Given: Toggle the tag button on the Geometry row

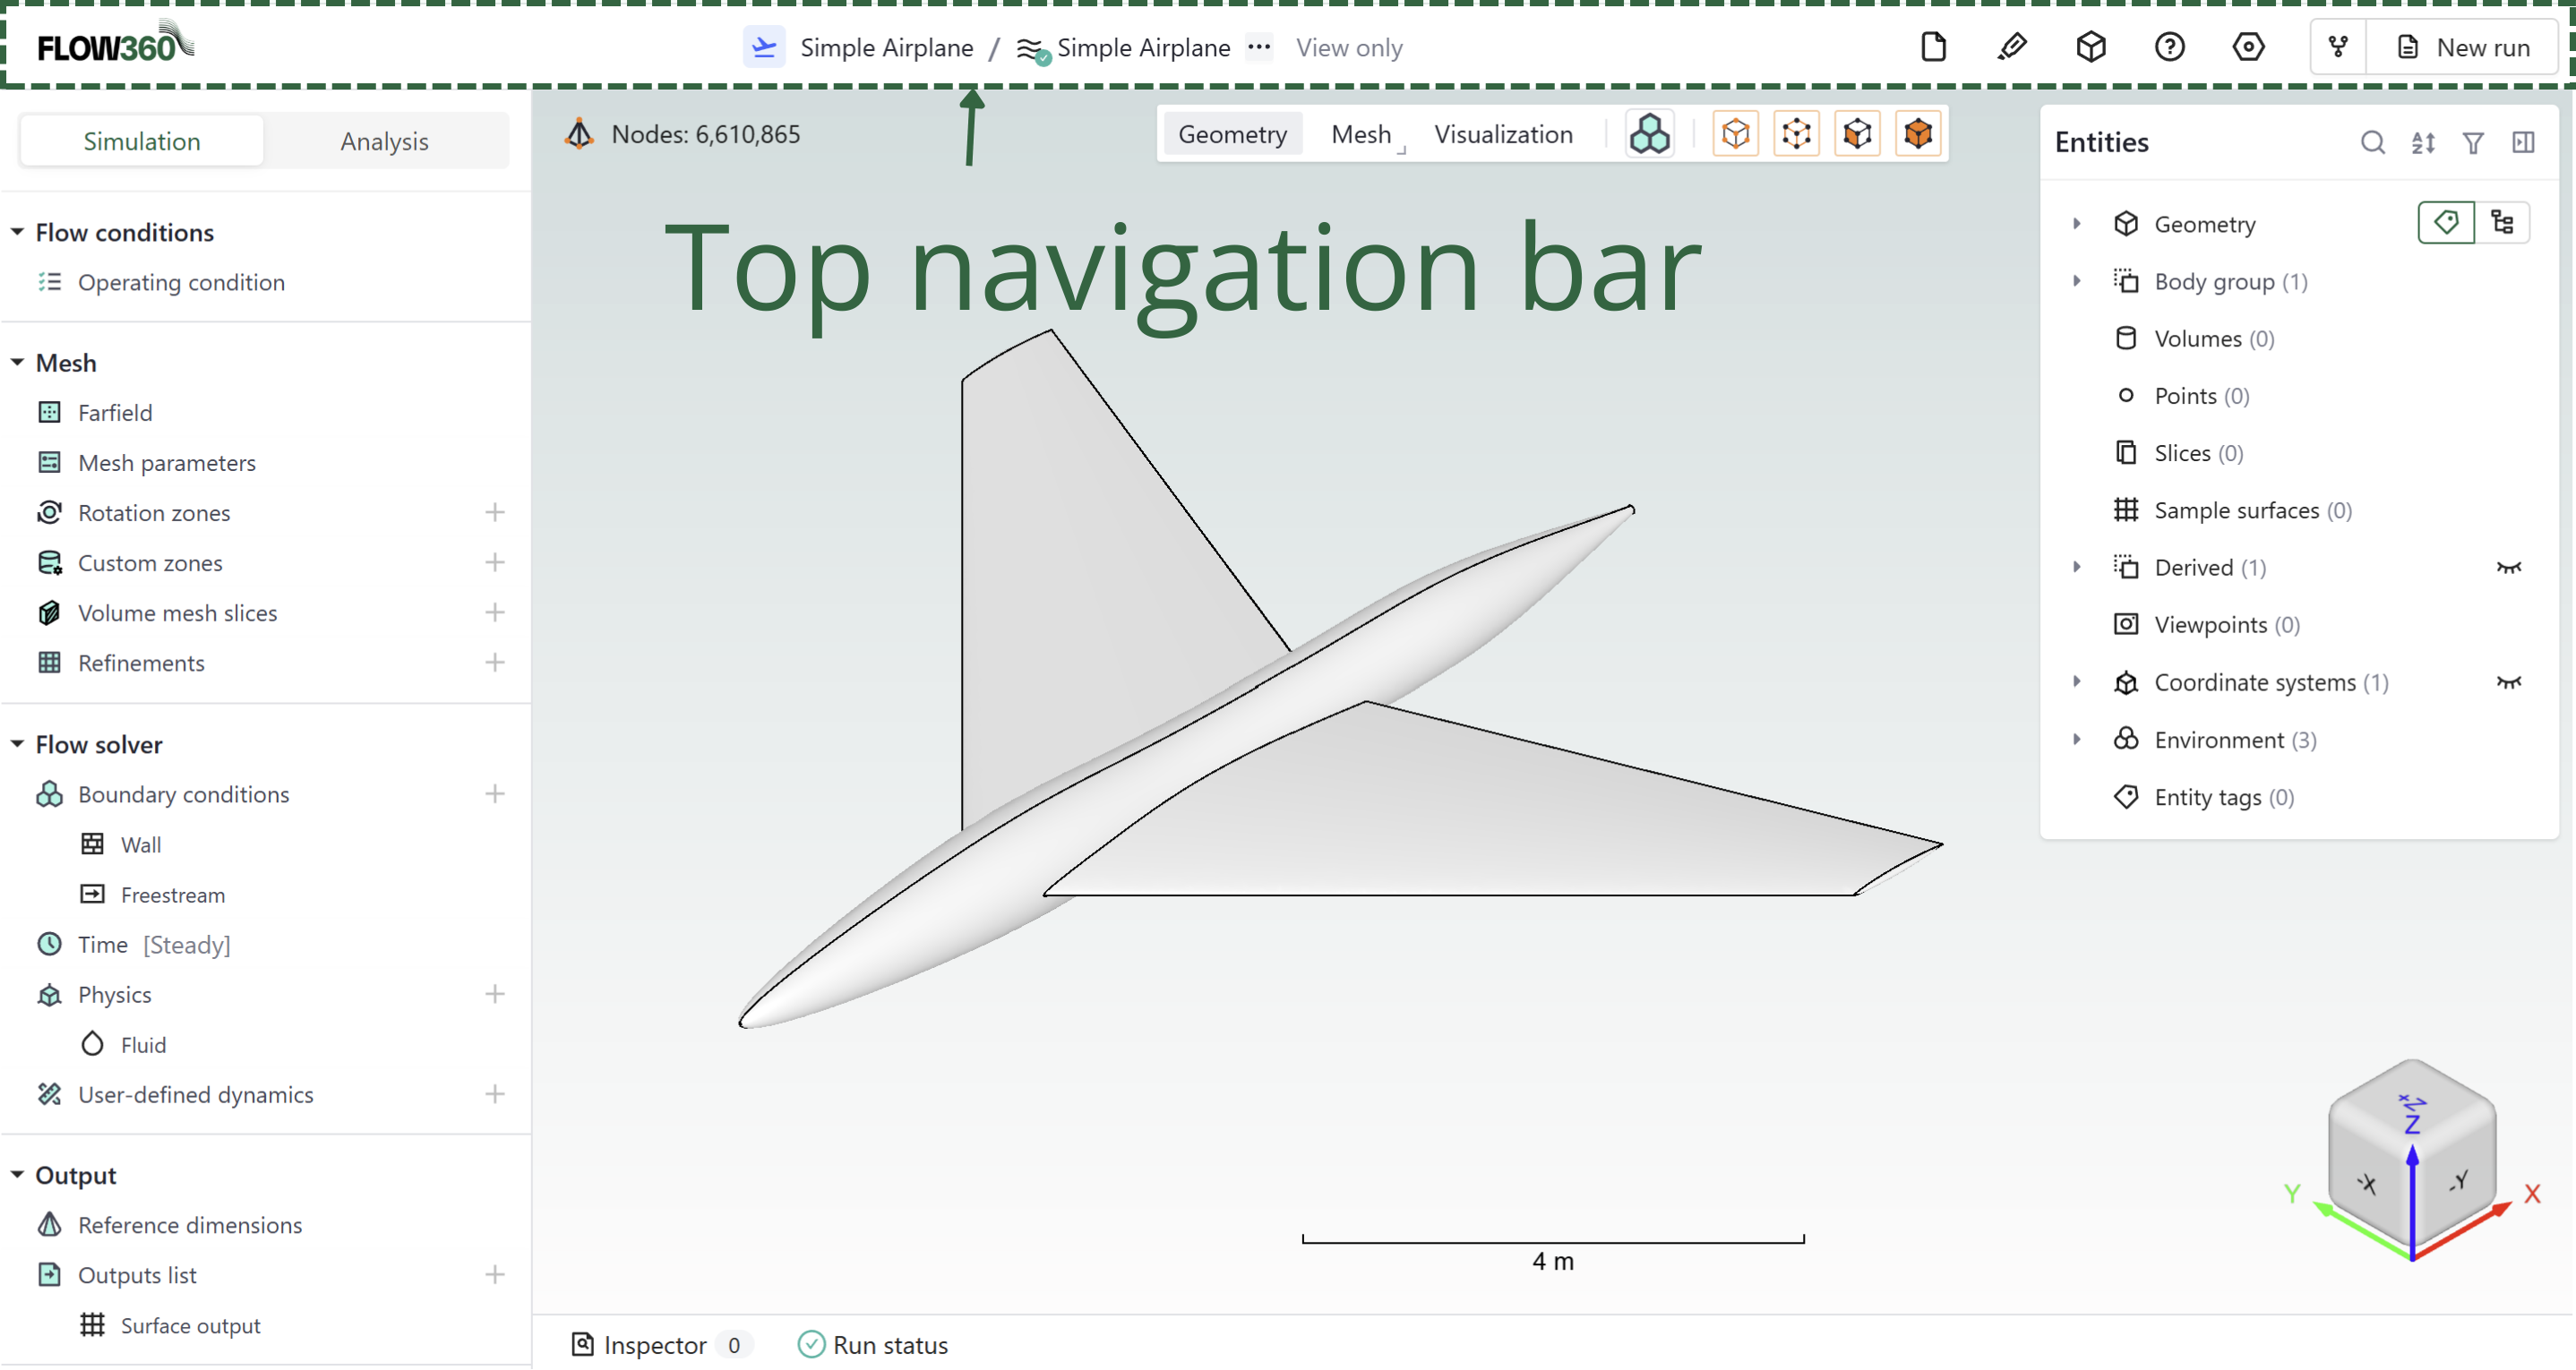Looking at the screenshot, I should (2446, 222).
